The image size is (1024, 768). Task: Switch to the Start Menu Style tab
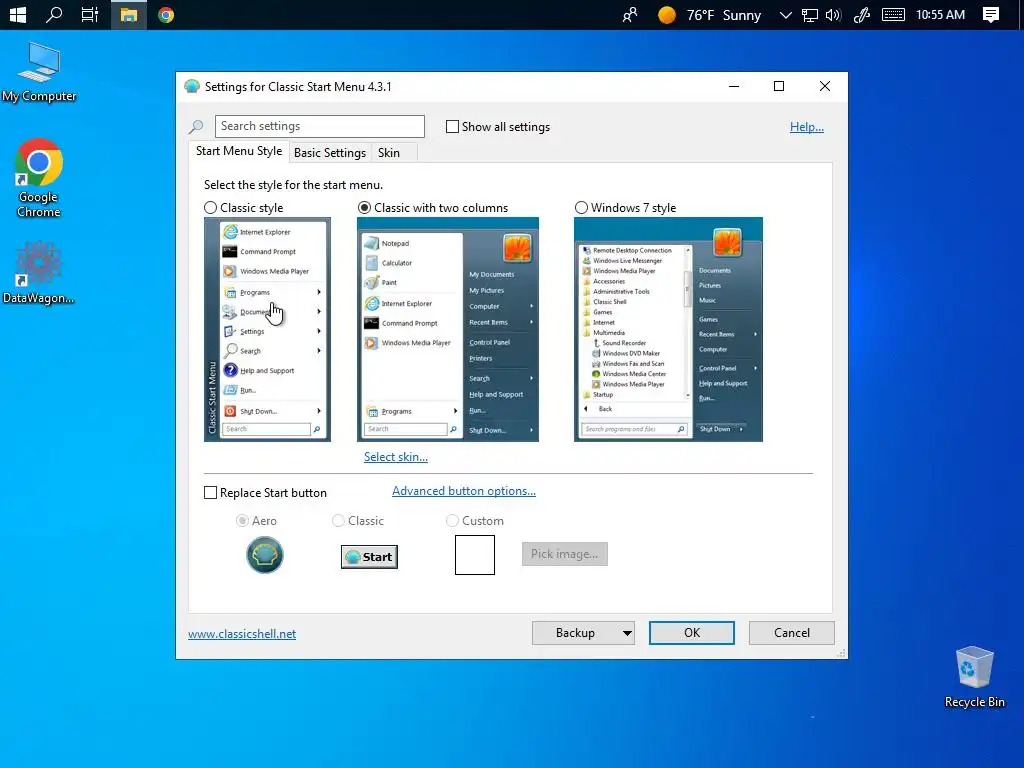tap(239, 151)
